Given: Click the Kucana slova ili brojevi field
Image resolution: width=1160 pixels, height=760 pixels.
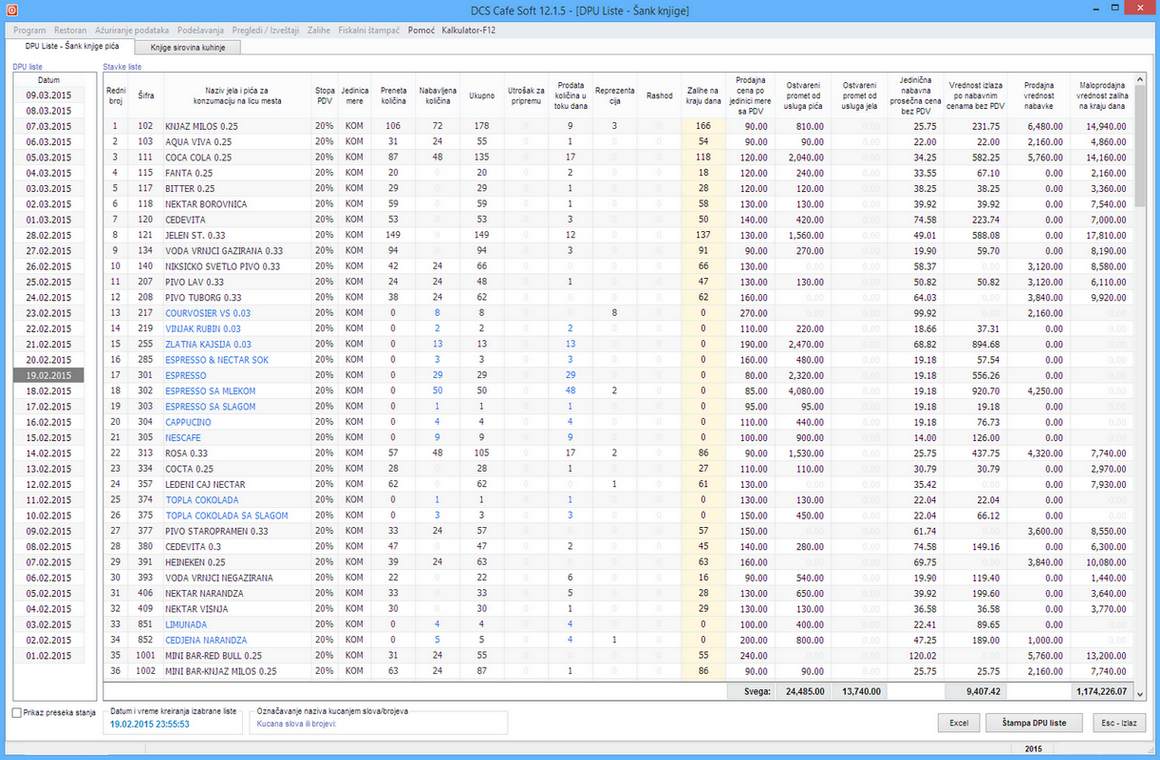Looking at the screenshot, I should click(380, 723).
